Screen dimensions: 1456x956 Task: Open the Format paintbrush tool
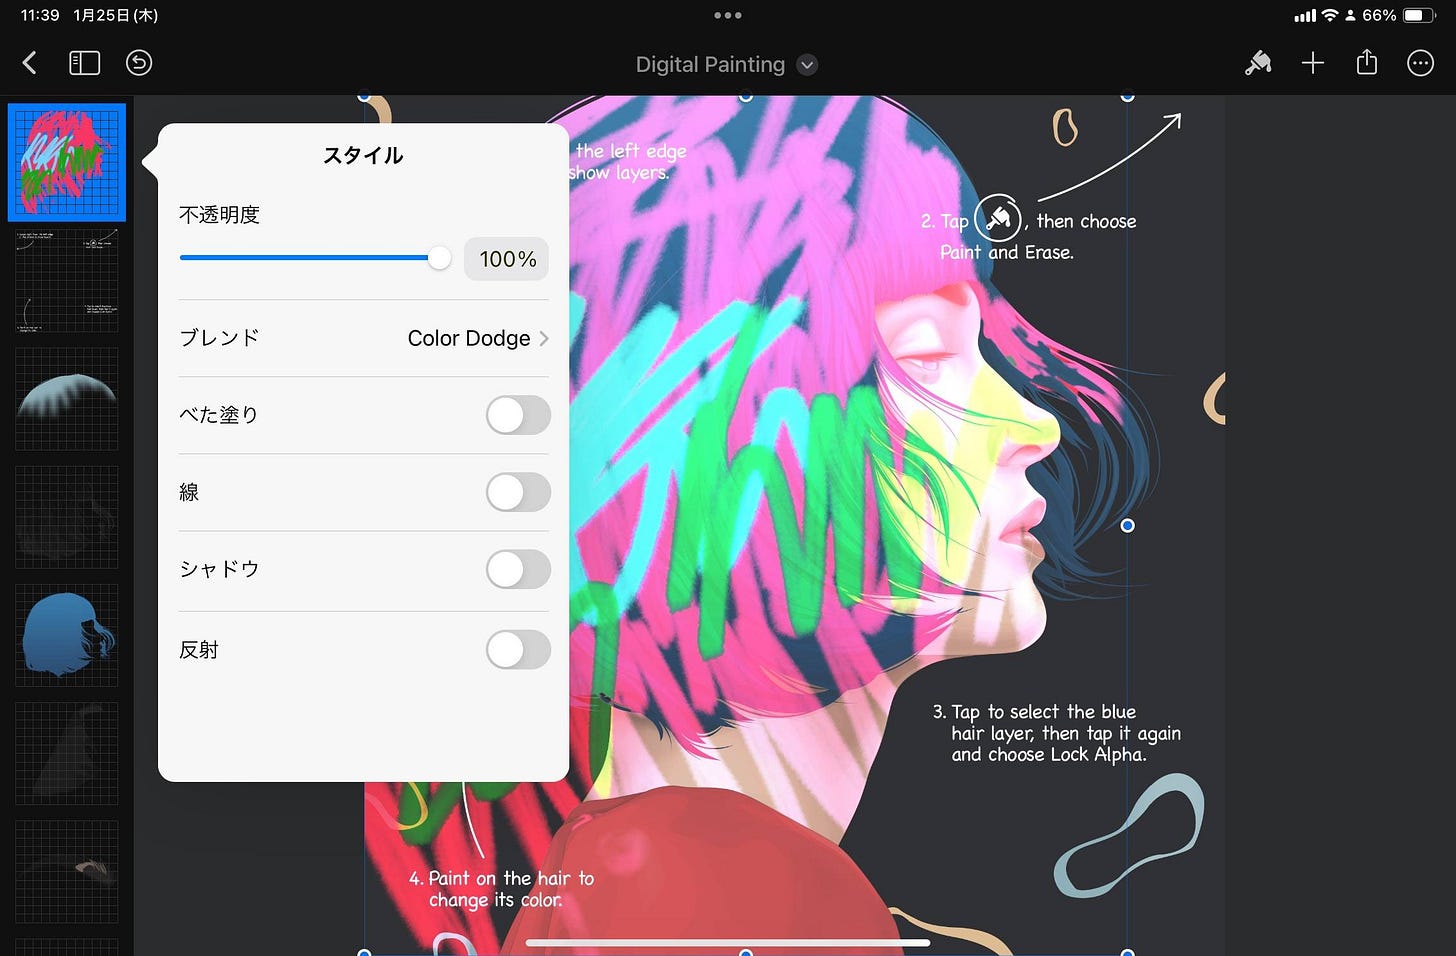point(1258,63)
